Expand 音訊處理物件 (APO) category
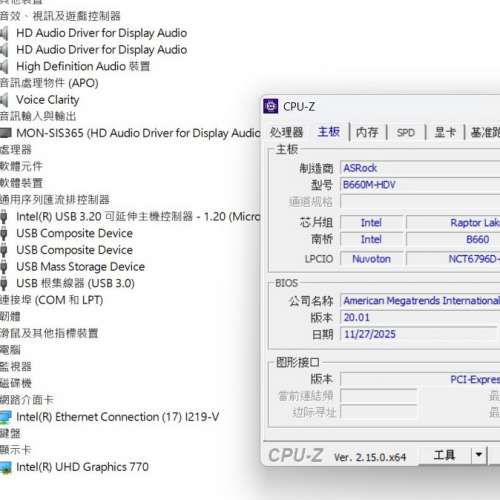Viewport: 500px width, 500px height. coord(49,83)
